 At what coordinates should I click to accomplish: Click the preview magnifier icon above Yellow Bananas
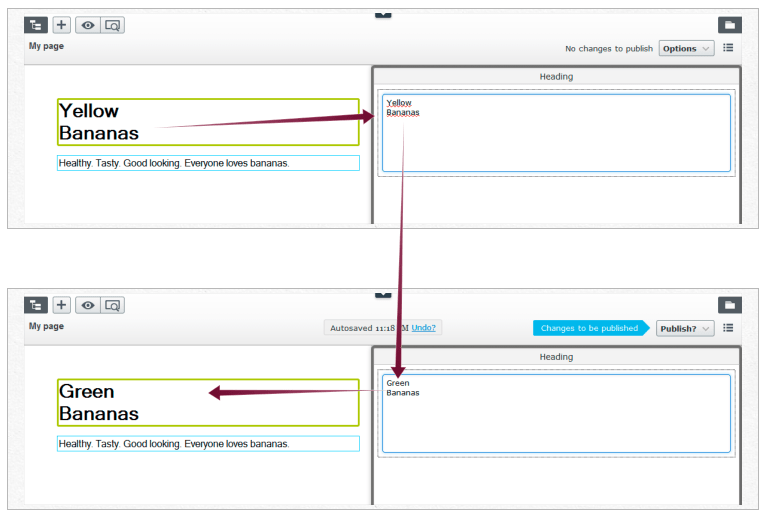(x=112, y=25)
